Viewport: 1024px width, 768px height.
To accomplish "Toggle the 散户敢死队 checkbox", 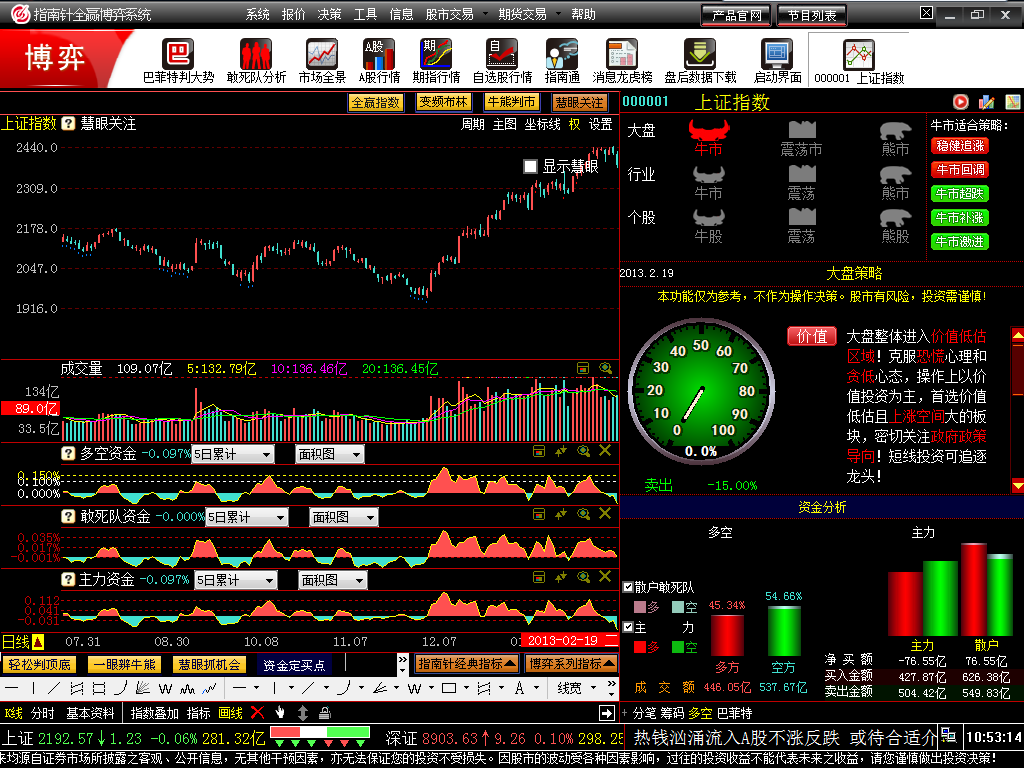I will pos(628,587).
